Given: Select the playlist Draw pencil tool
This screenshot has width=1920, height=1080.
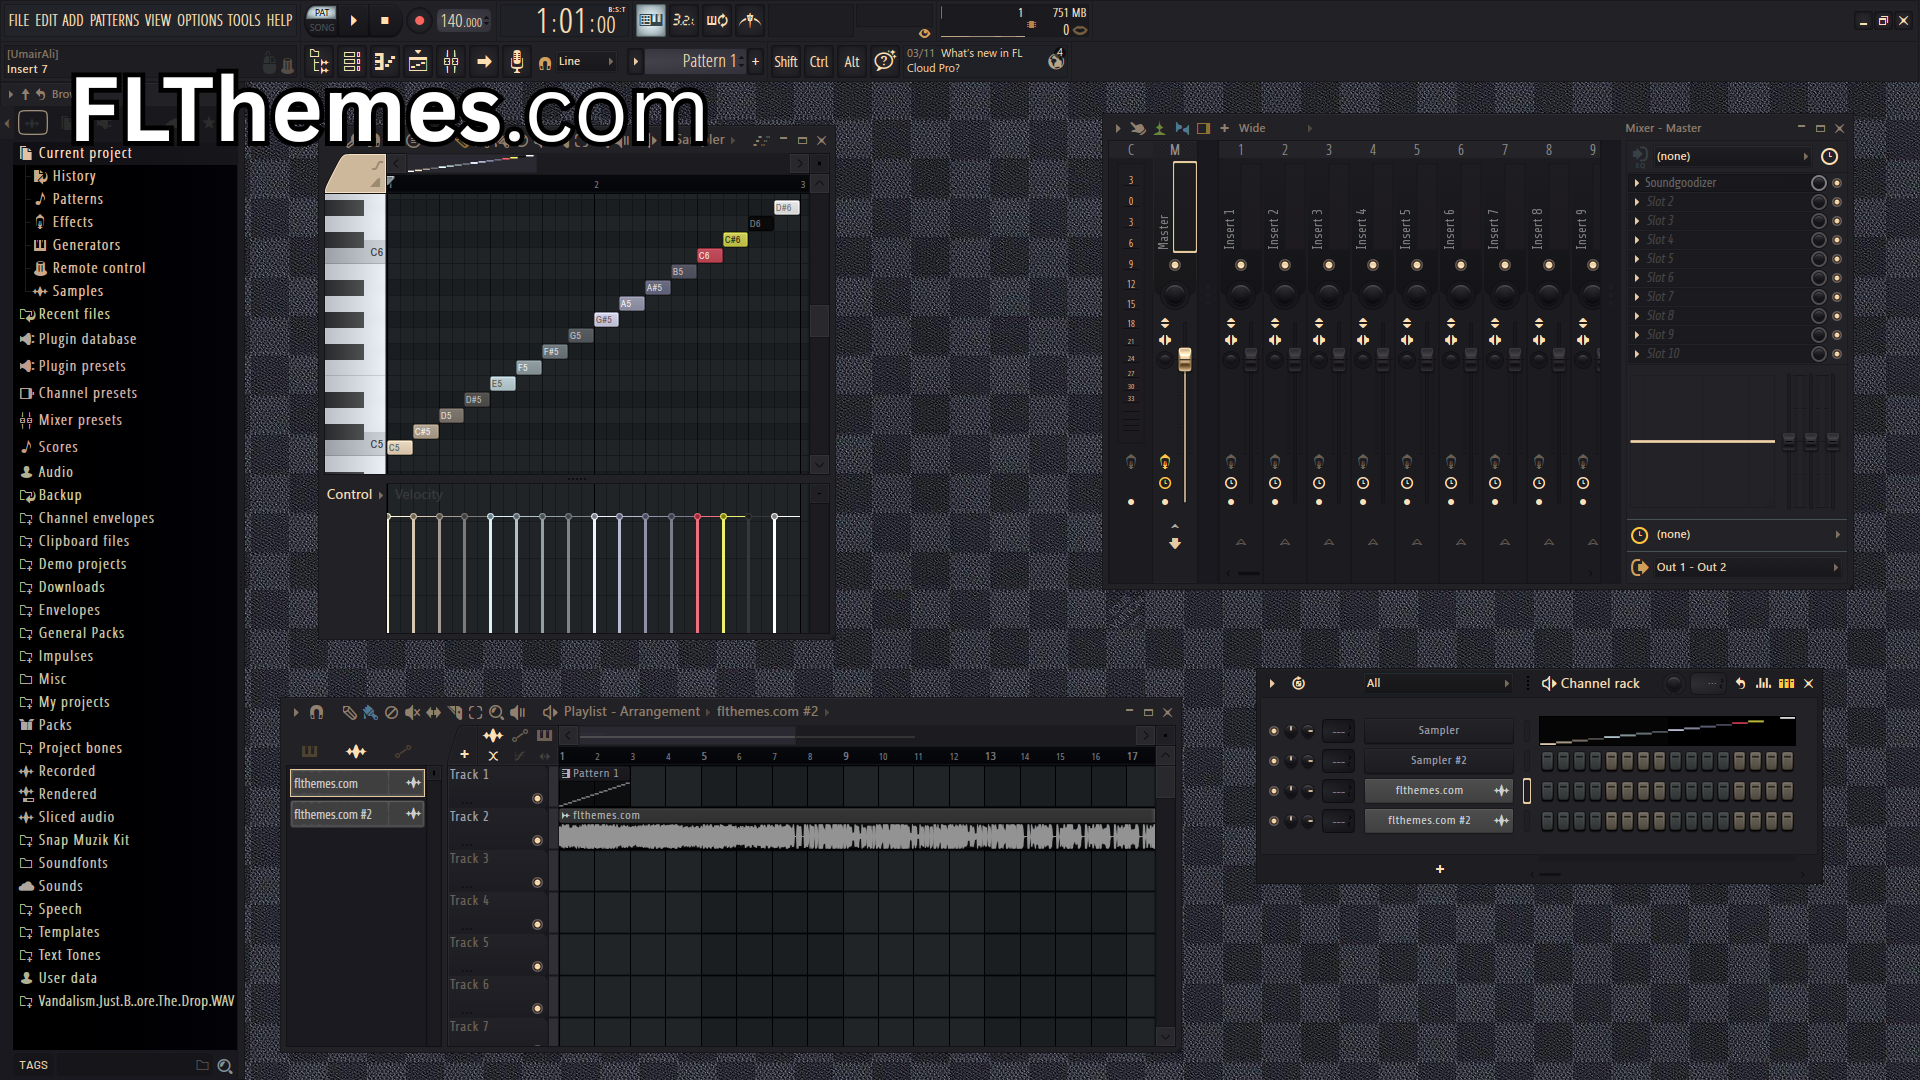Looking at the screenshot, I should [349, 712].
